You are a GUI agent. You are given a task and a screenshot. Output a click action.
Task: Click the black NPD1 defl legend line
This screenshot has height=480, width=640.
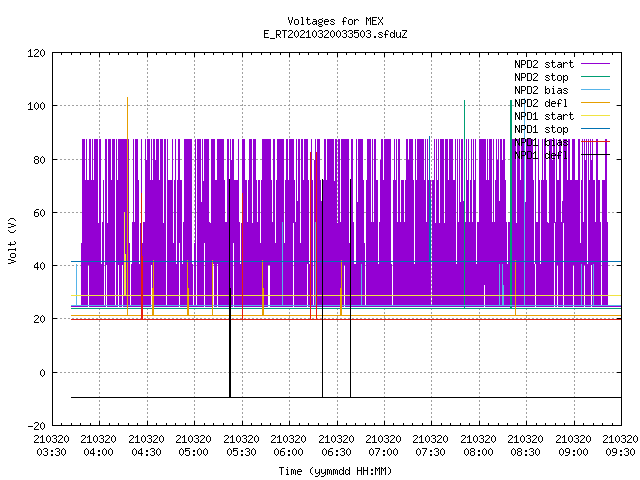tap(595, 155)
